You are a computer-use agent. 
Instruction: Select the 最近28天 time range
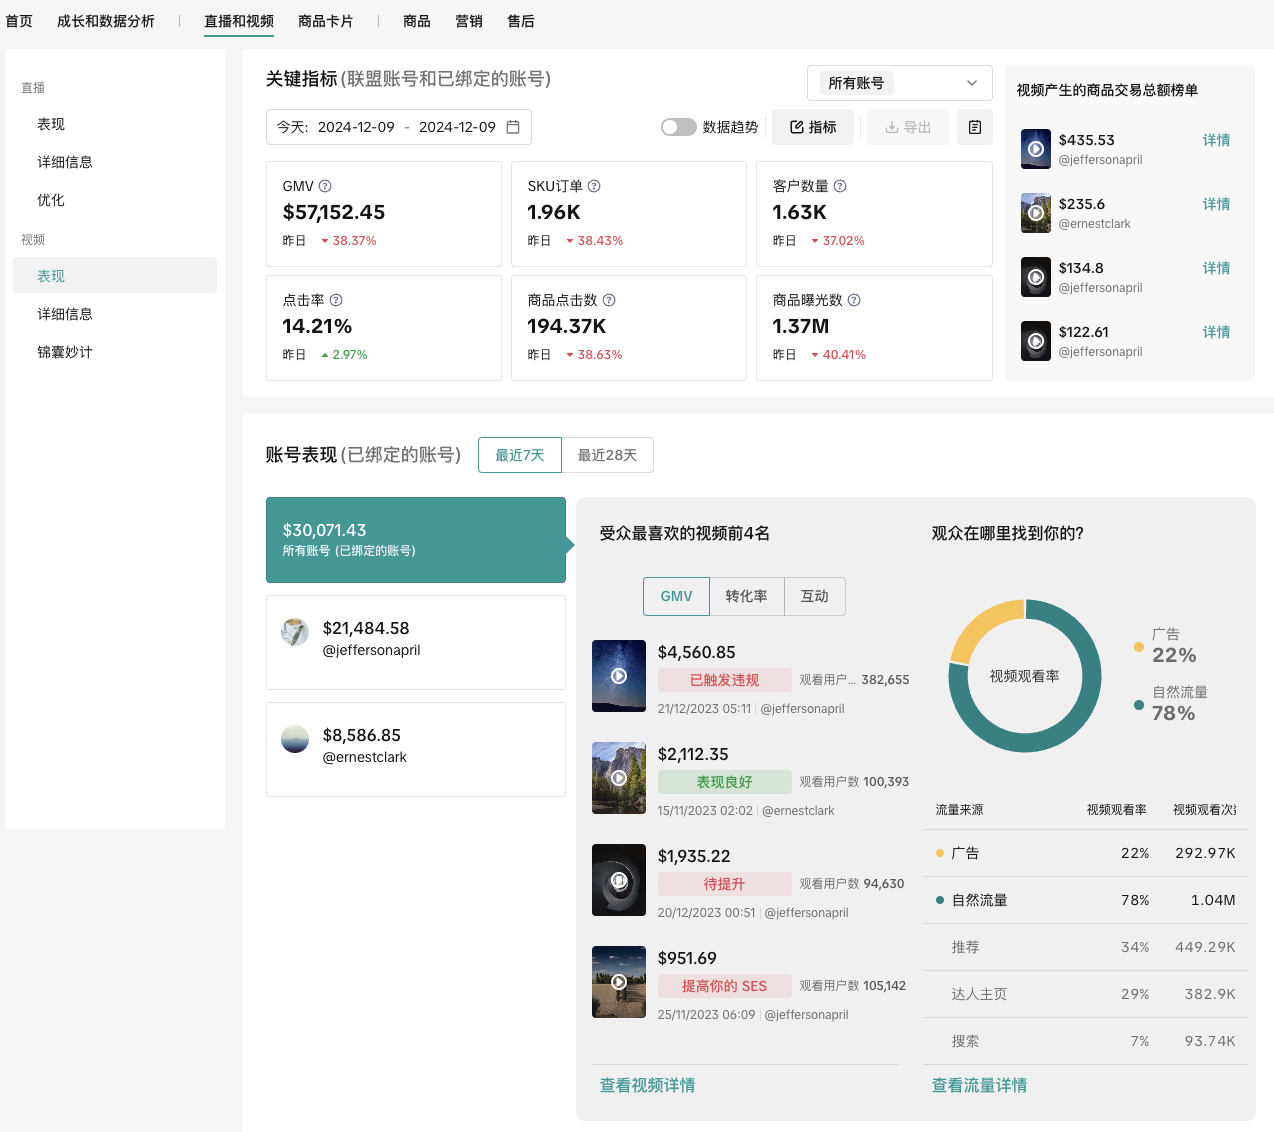(x=607, y=455)
